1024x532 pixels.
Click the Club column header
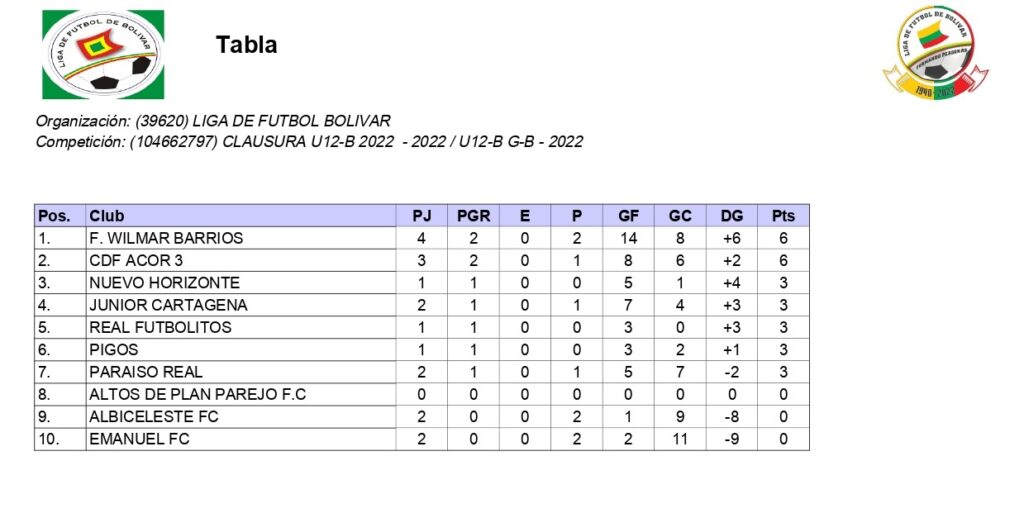click(107, 216)
